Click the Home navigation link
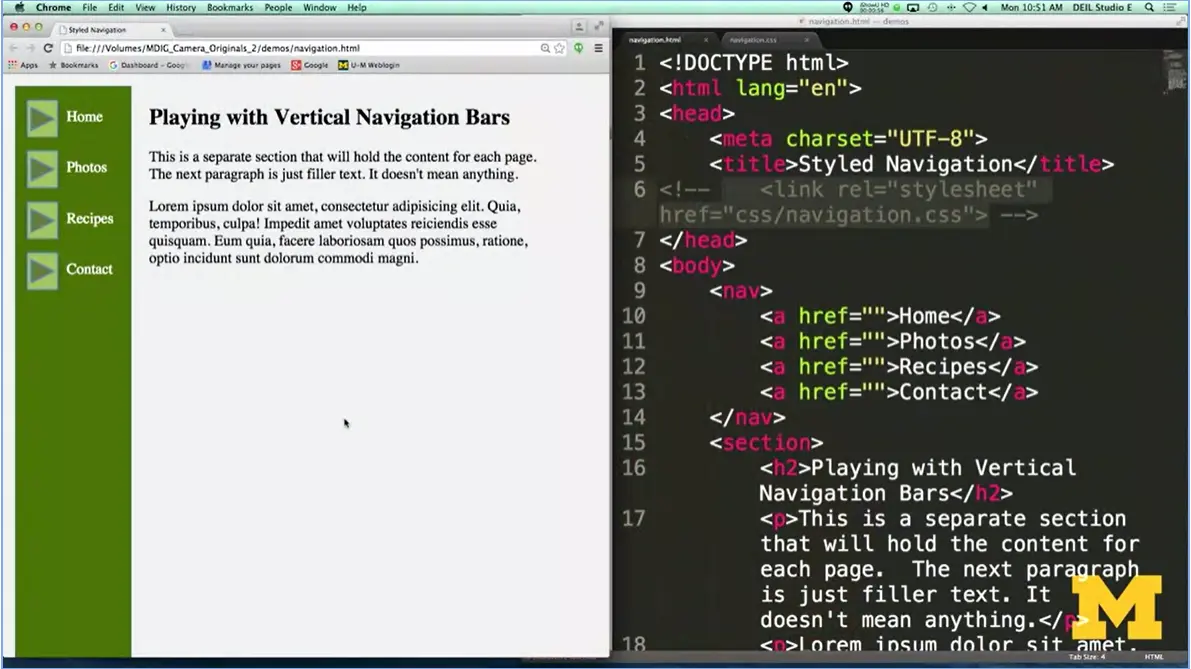This screenshot has height=669, width=1191. click(84, 117)
